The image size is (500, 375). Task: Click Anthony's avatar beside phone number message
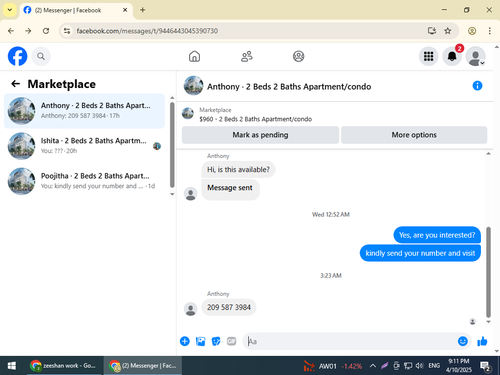pyautogui.click(x=191, y=309)
